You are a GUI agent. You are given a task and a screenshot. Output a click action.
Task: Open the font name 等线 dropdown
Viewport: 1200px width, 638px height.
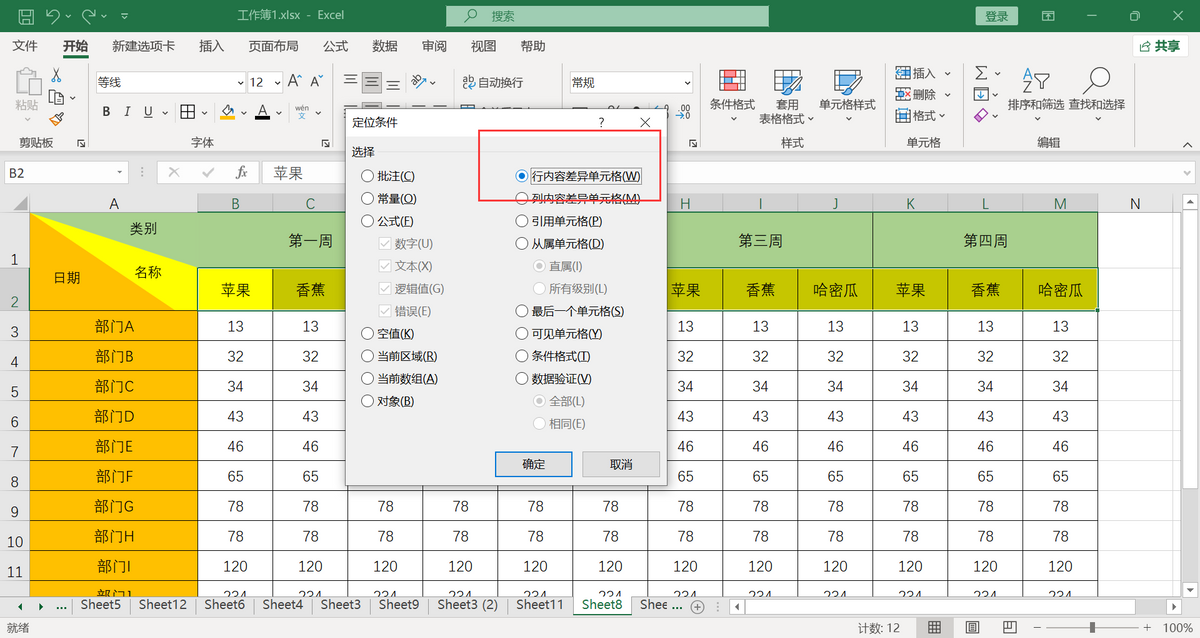[239, 82]
